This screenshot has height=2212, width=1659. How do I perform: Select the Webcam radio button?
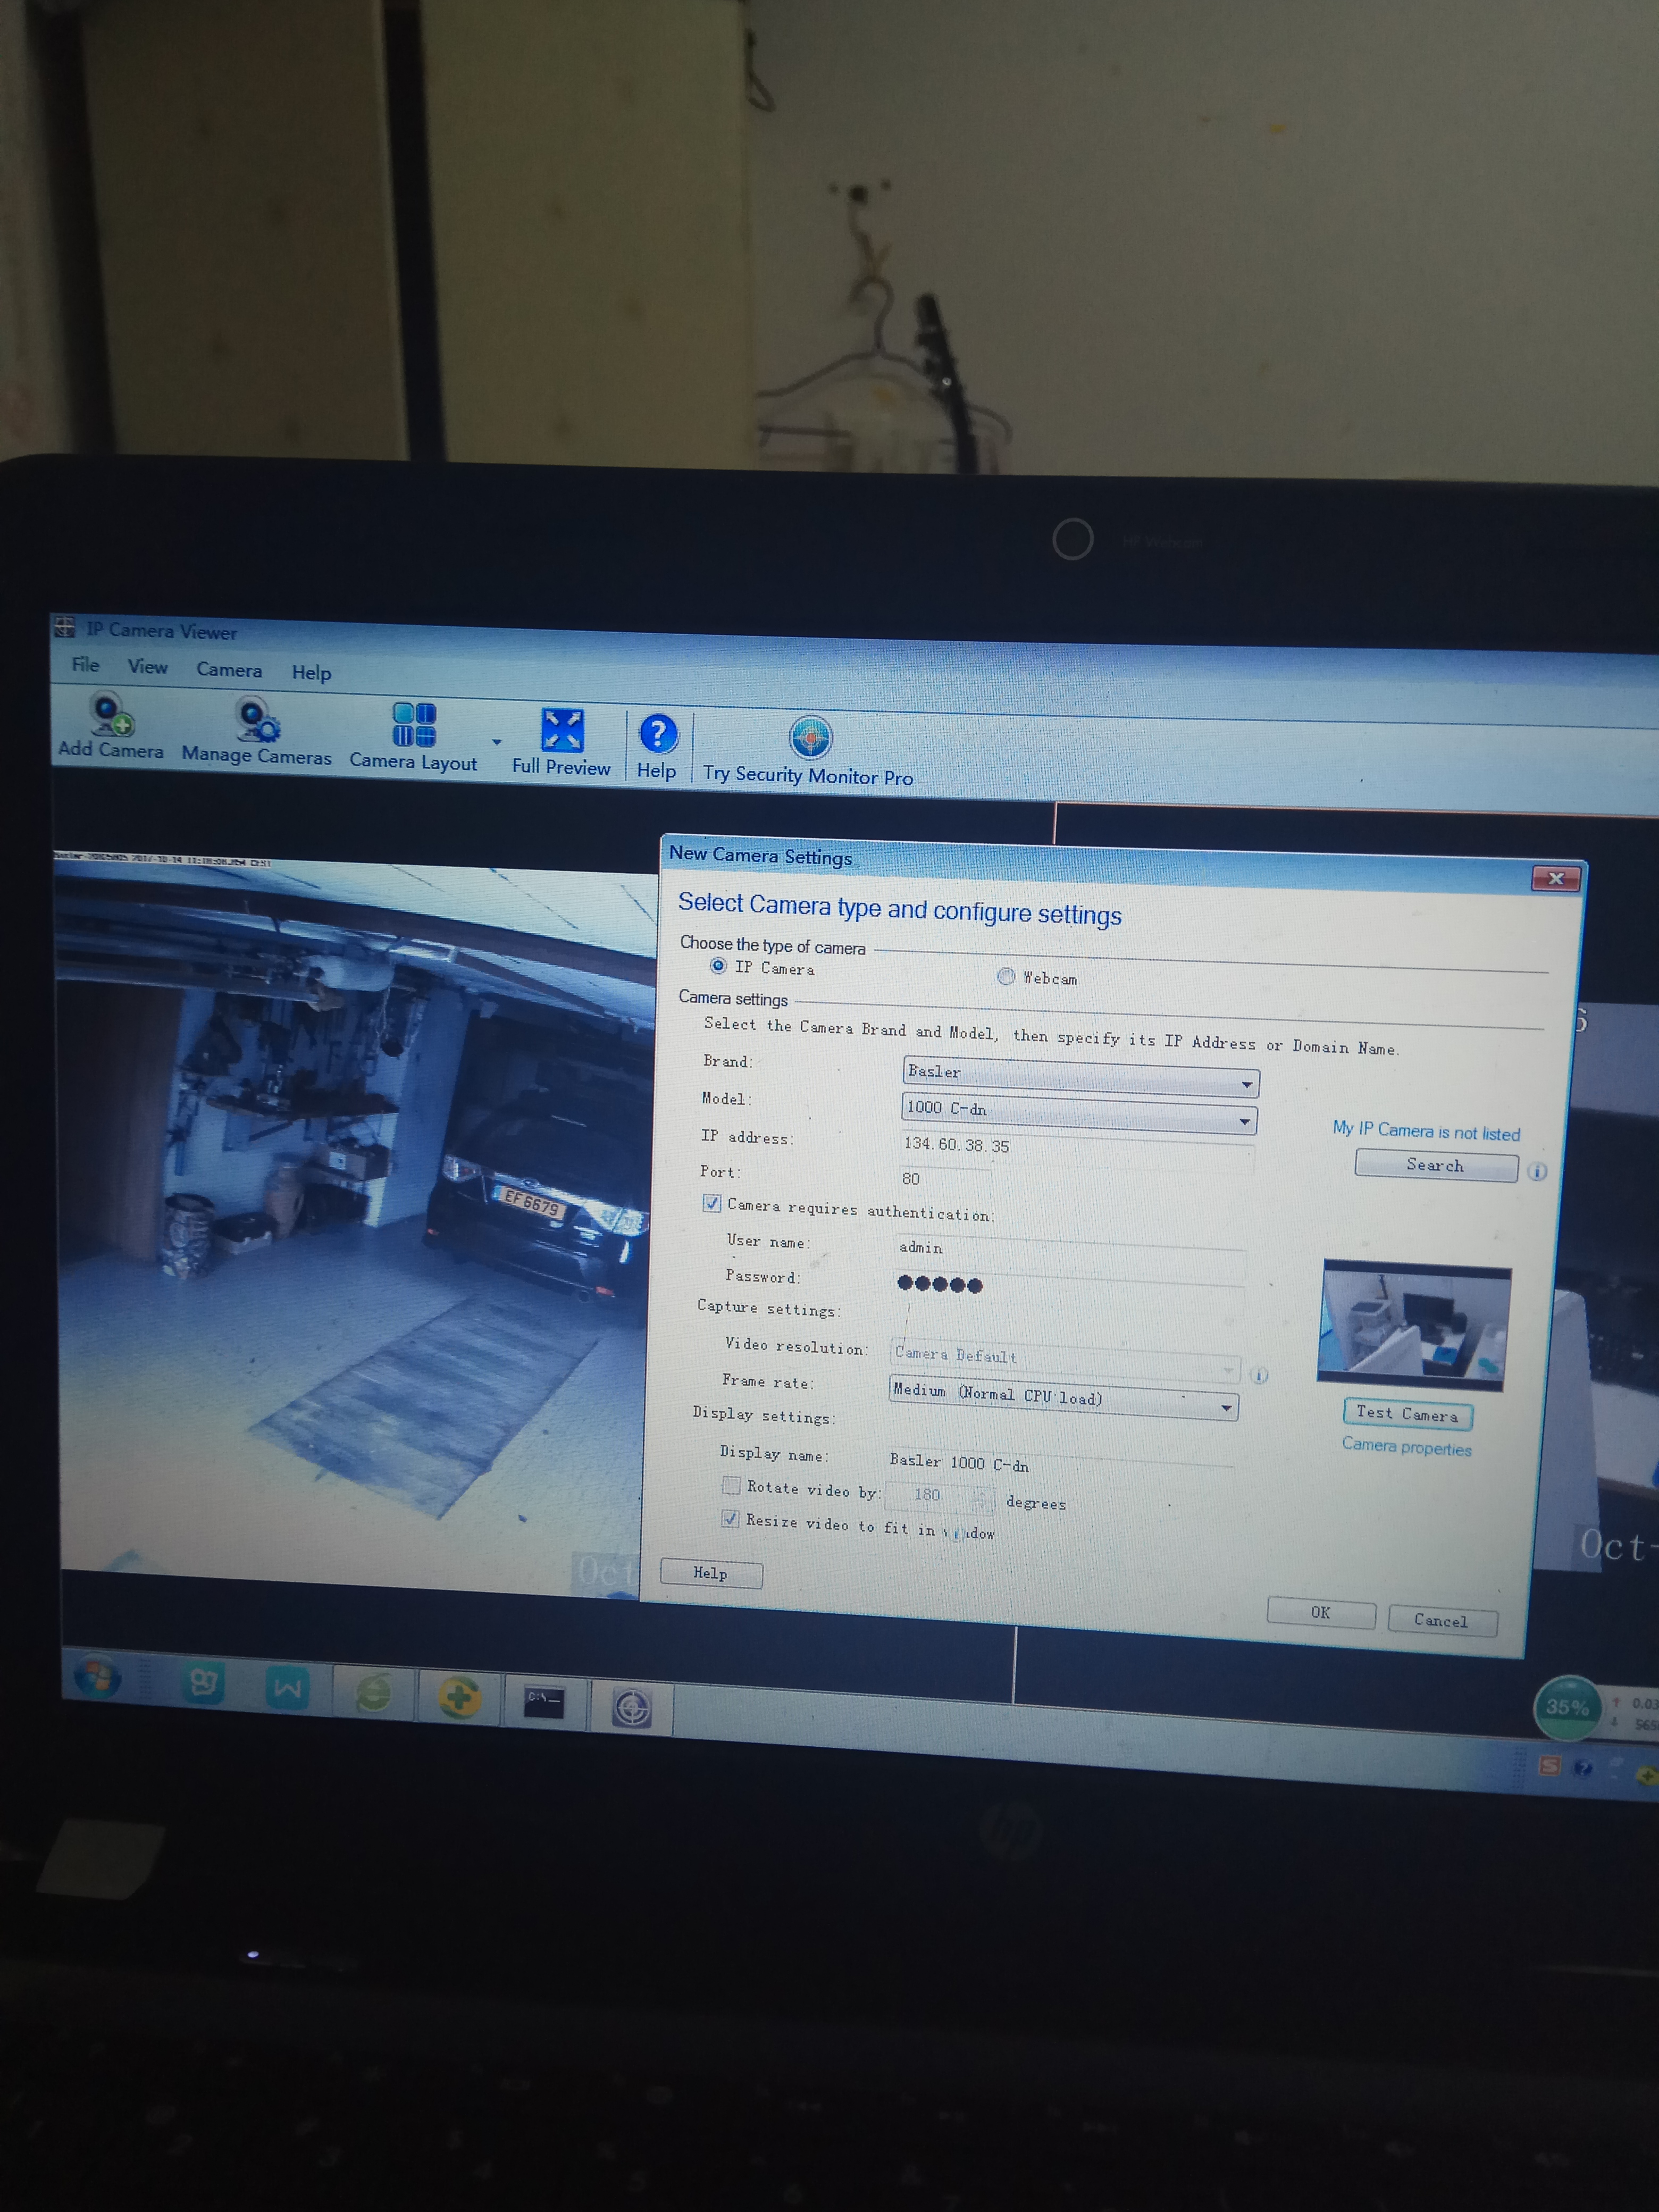pos(1006,976)
